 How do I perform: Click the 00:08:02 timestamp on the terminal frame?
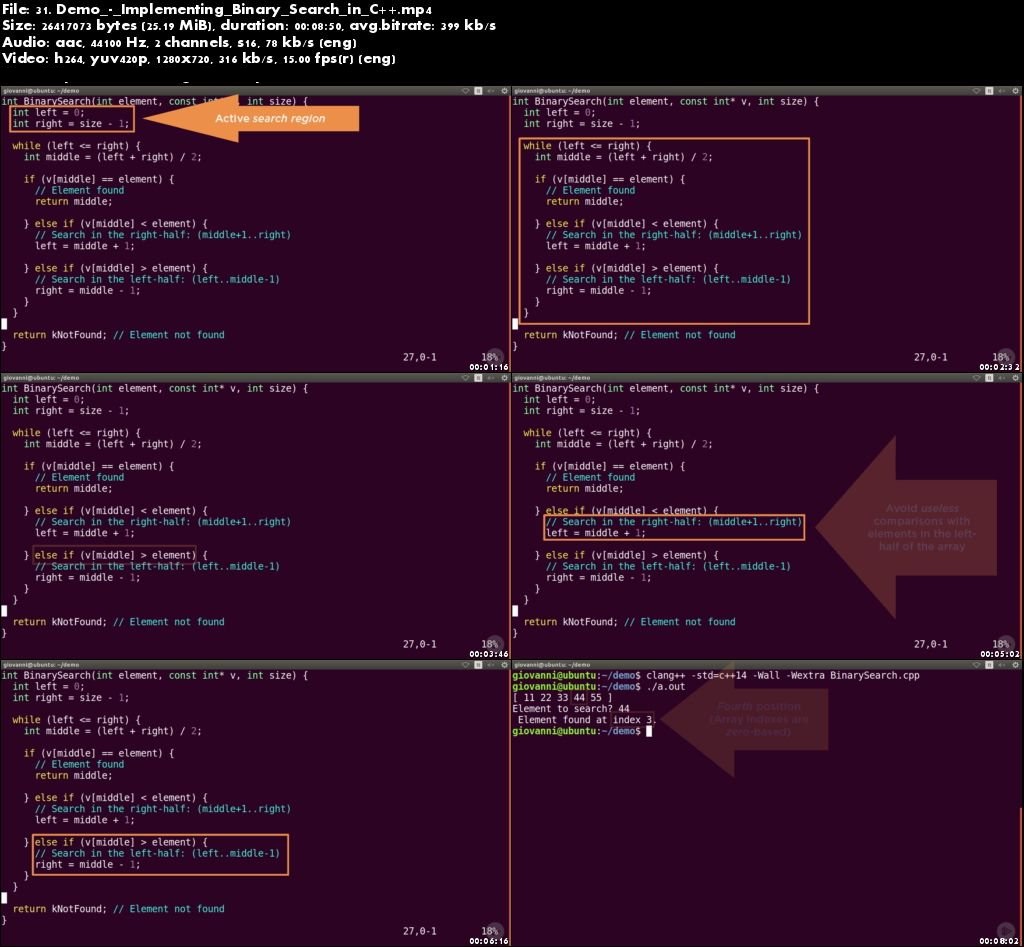[1001, 941]
